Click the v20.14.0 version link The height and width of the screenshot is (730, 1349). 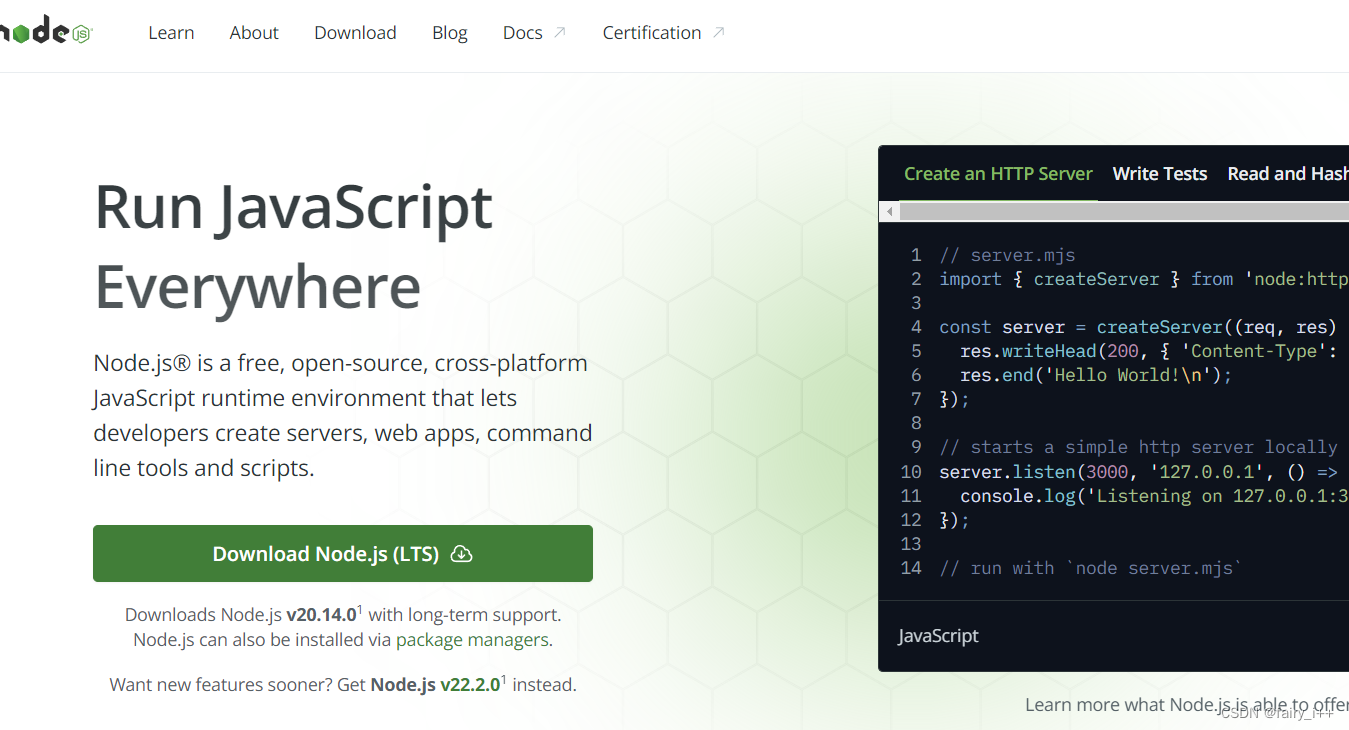coord(321,615)
